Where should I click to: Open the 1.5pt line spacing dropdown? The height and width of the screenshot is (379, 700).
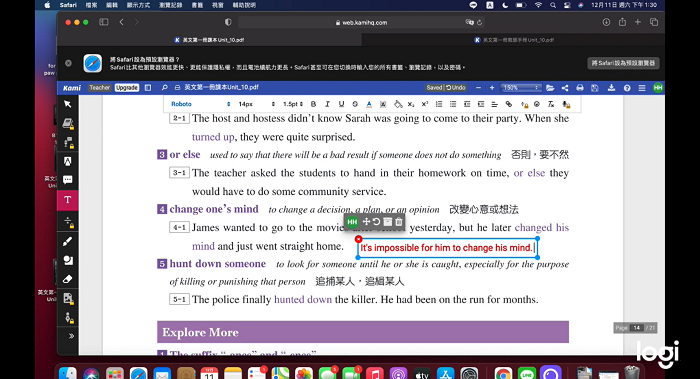[x=293, y=104]
